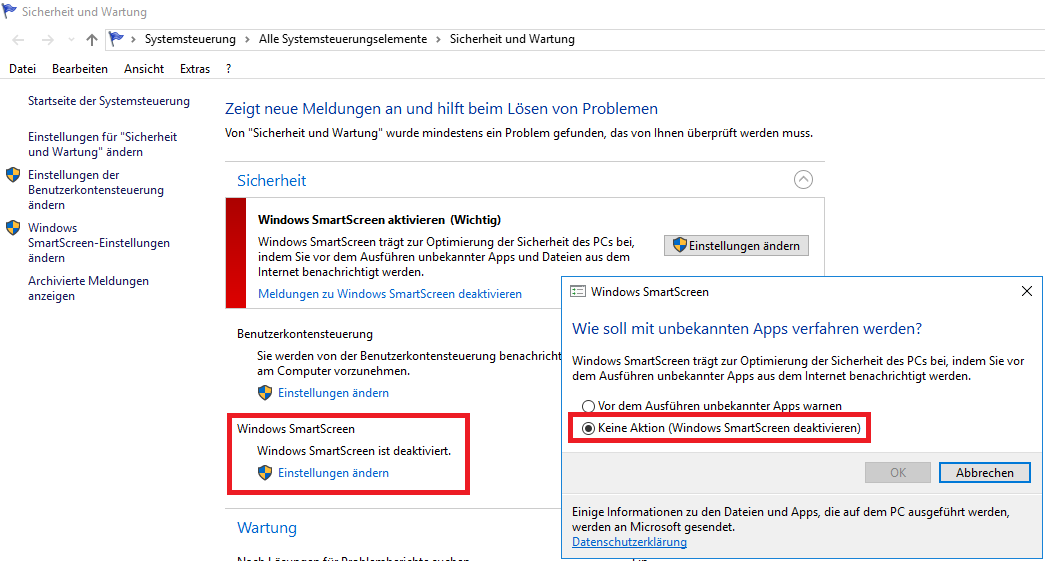The height and width of the screenshot is (561, 1045).
Task: Select 'Keine Aktion' radio option
Action: tap(589, 428)
